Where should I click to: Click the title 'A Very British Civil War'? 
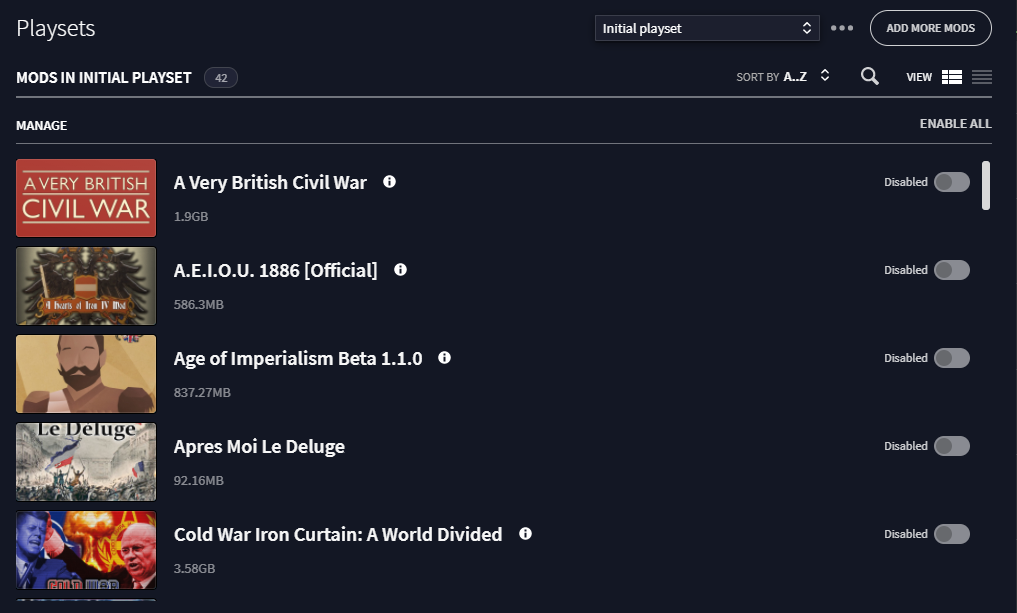[270, 183]
